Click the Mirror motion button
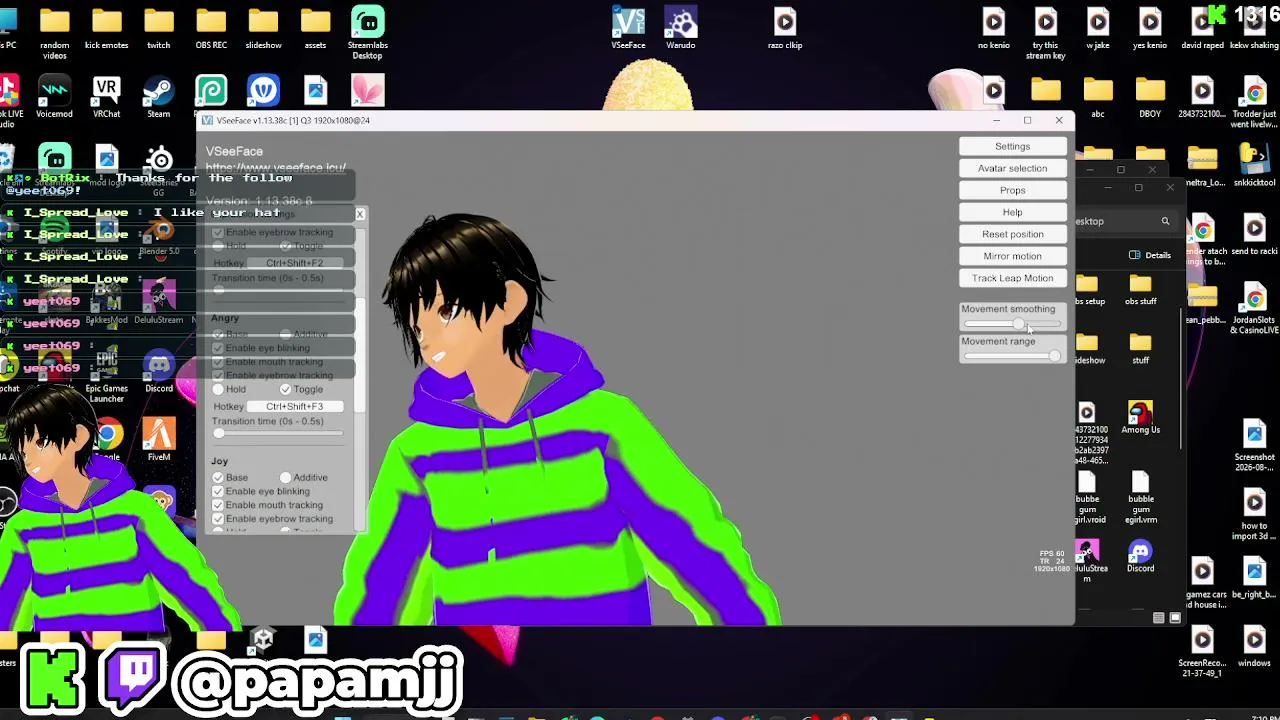Screen dimensions: 1280x720 (x=1012, y=256)
